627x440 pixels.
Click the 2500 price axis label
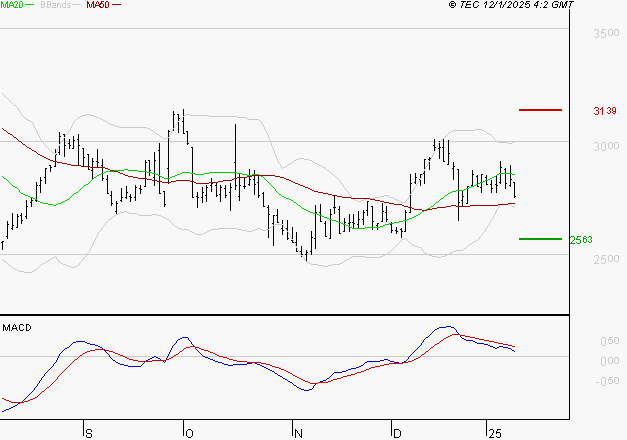click(x=606, y=260)
